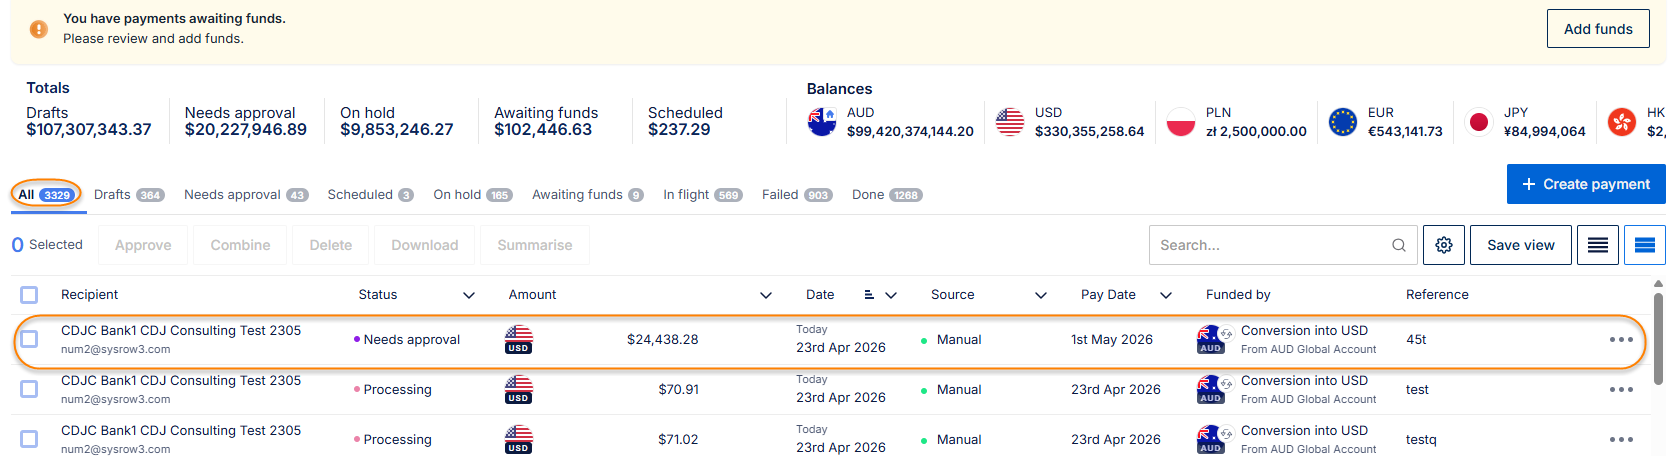Select the checkbox for the $70.91 payment

coord(29,389)
